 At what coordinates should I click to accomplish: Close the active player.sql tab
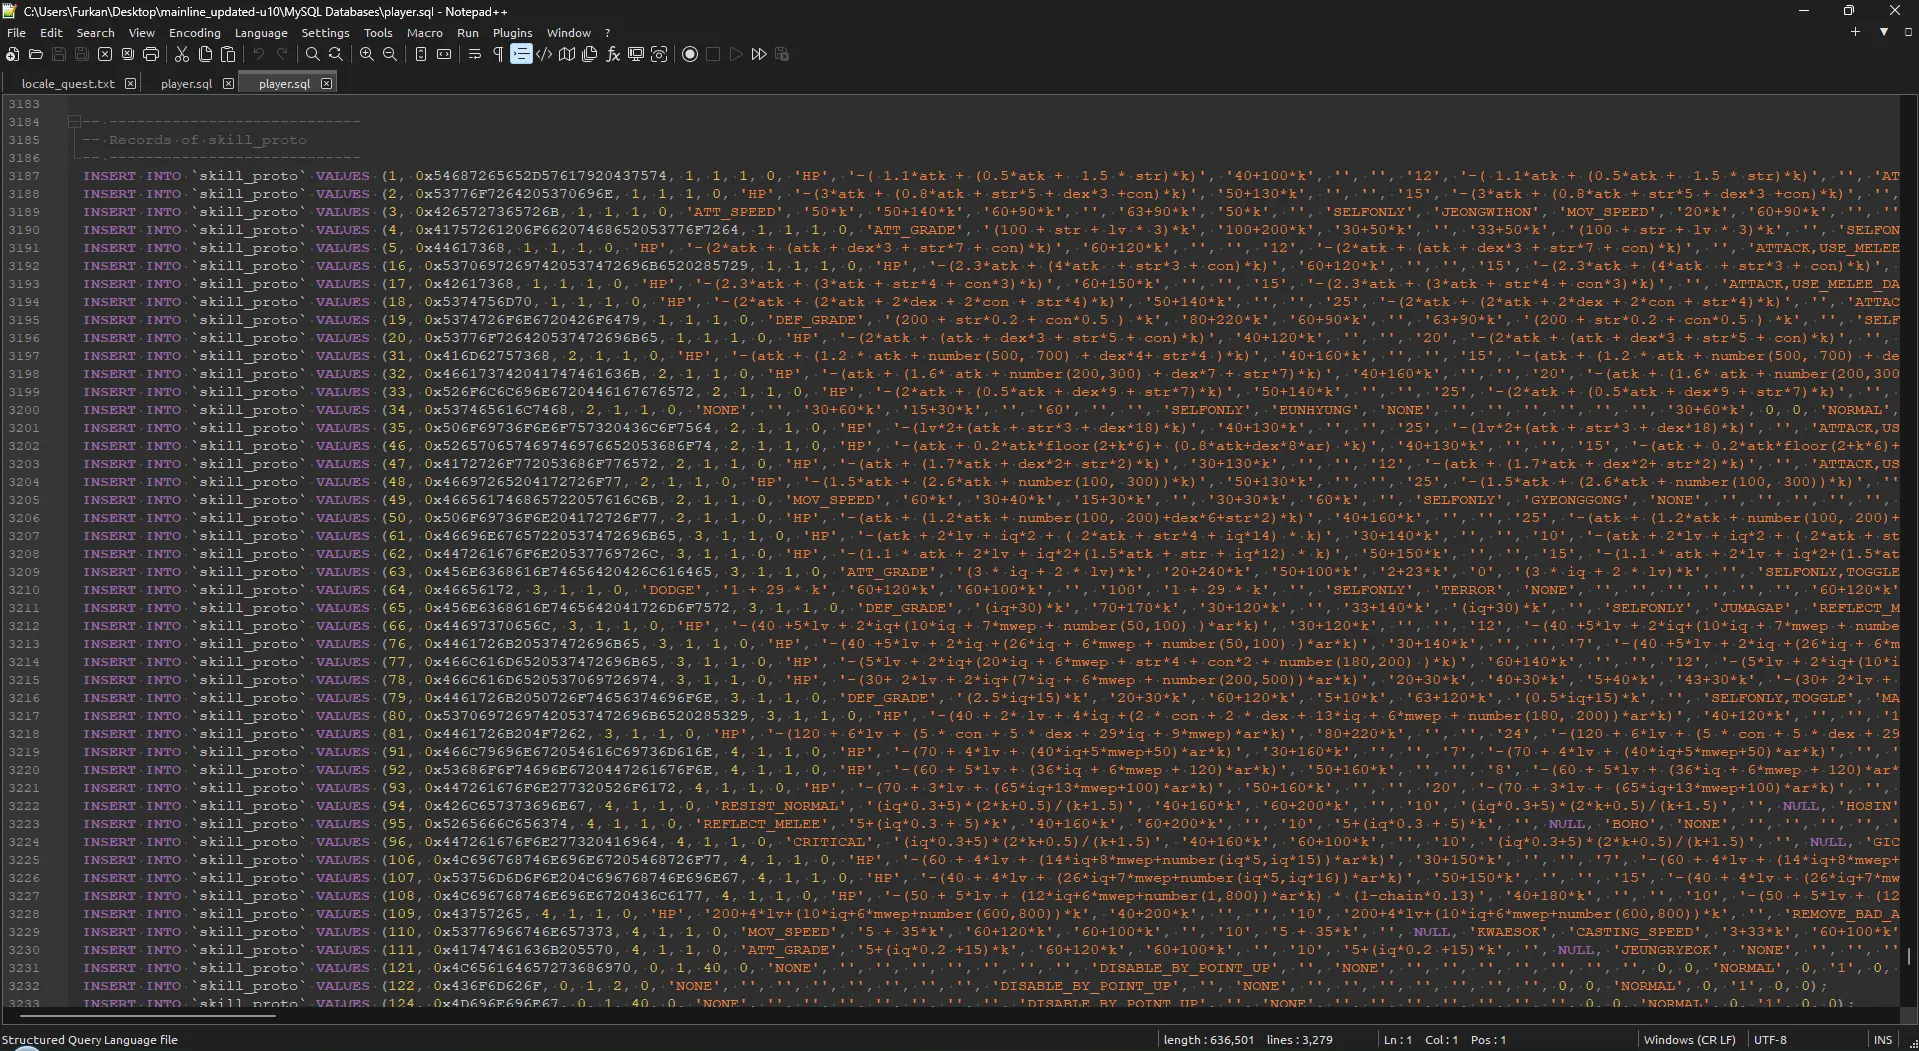[x=327, y=84]
